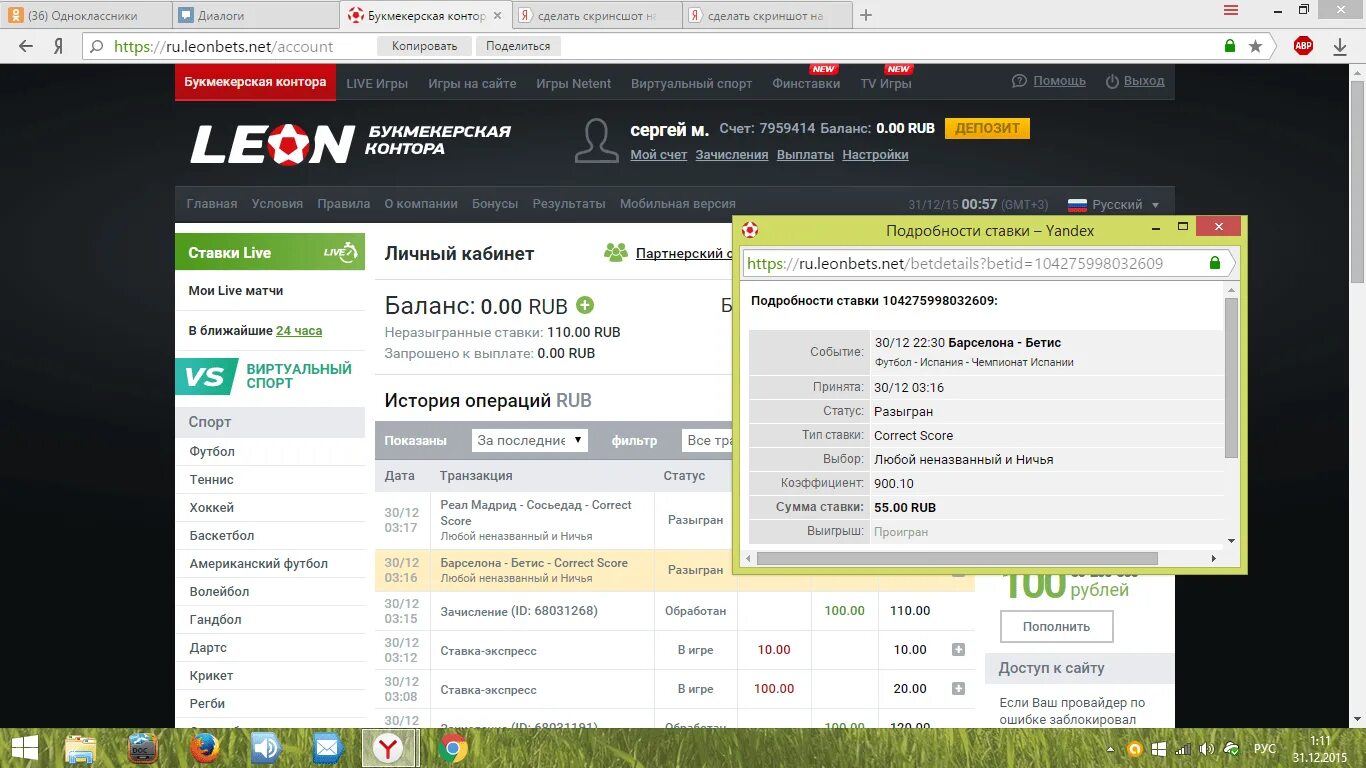Open File Explorer from taskbar
This screenshot has height=768, width=1366.
pyautogui.click(x=80, y=748)
